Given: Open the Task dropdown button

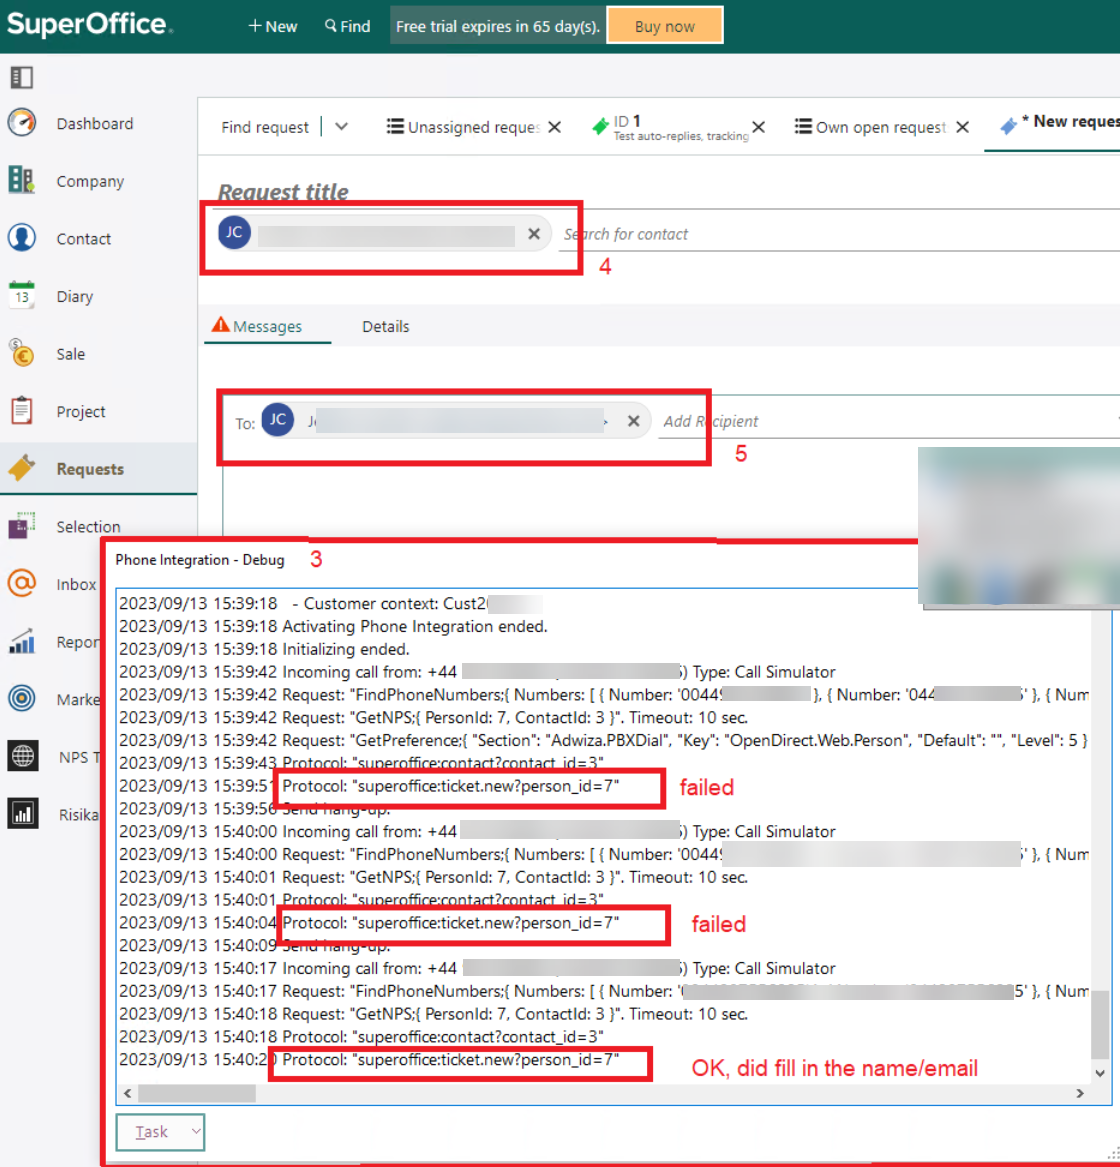Looking at the screenshot, I should click(x=160, y=1132).
